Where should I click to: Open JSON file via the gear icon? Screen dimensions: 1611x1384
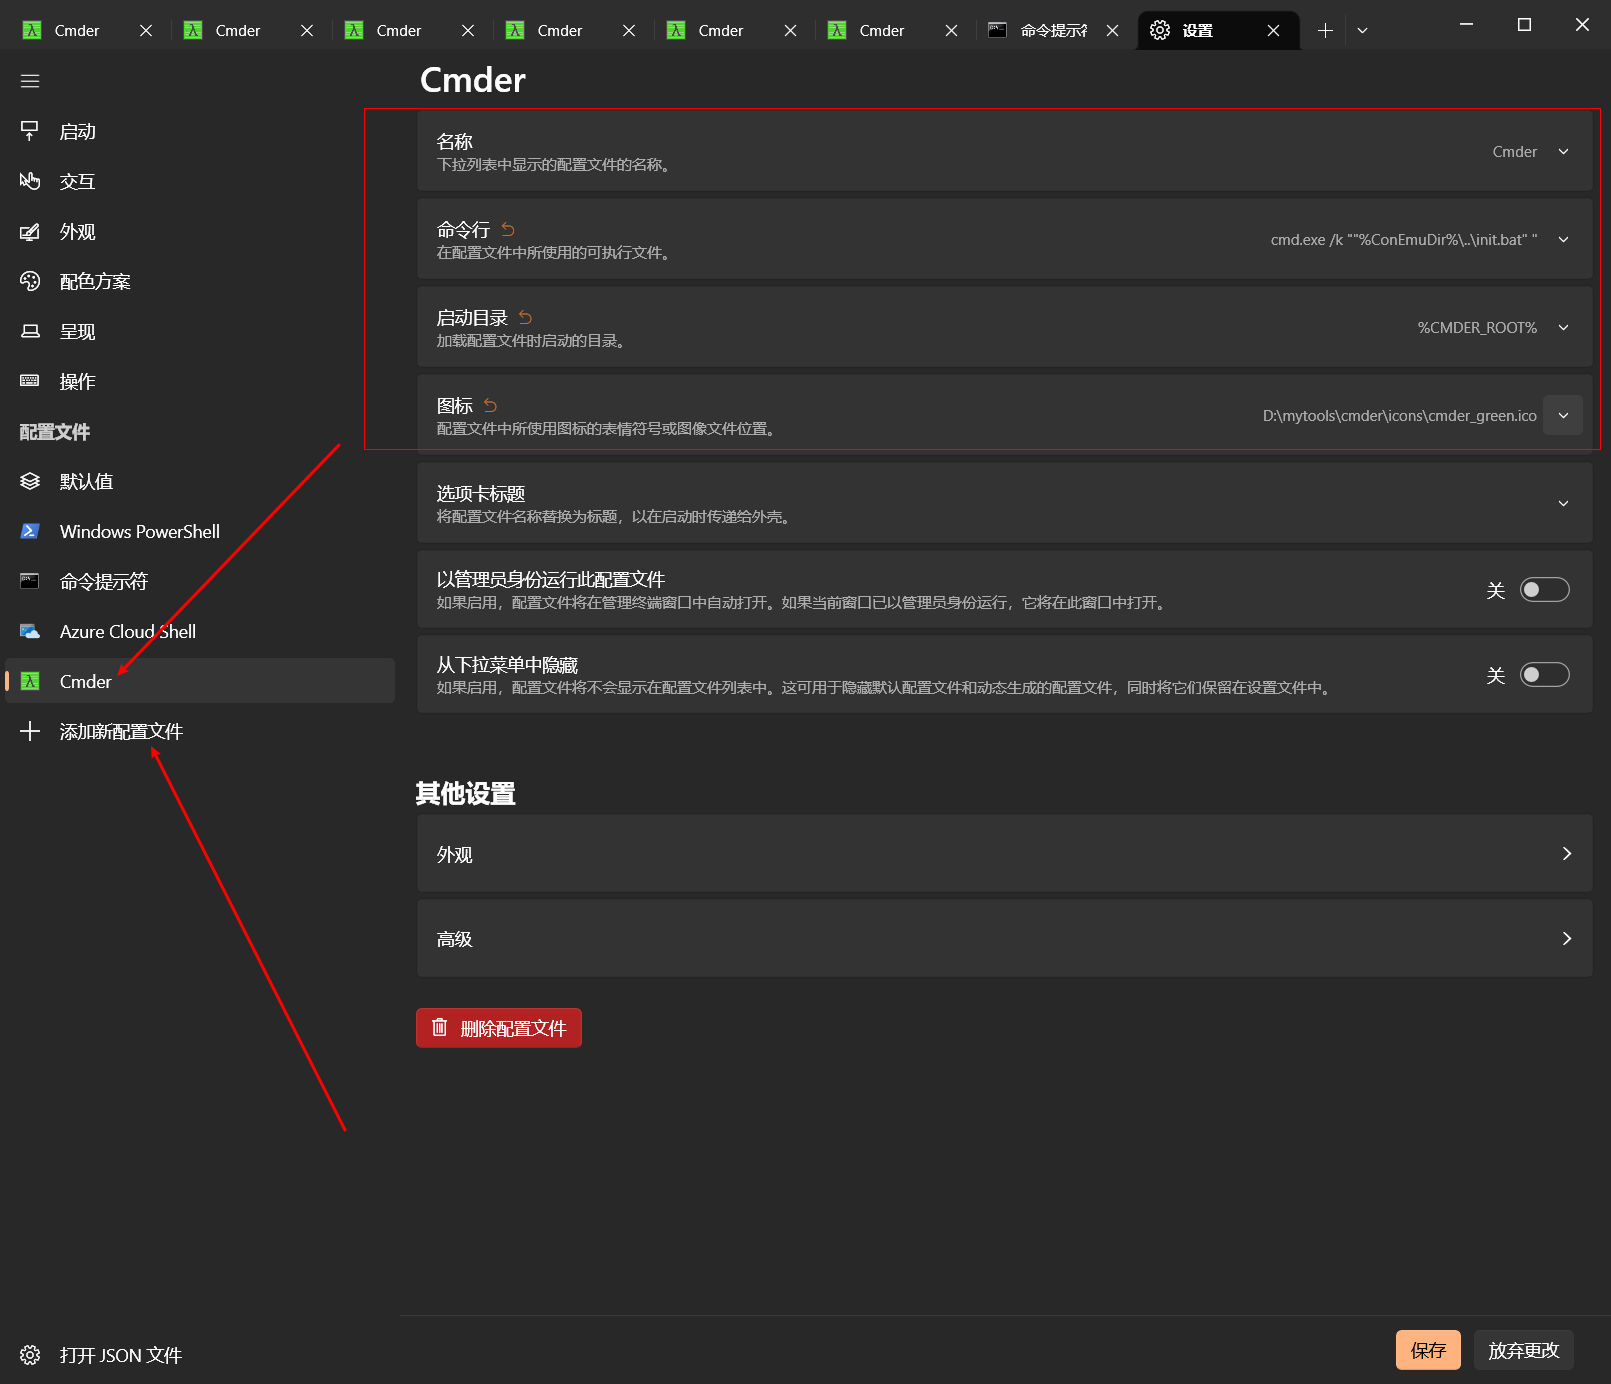click(x=30, y=1355)
